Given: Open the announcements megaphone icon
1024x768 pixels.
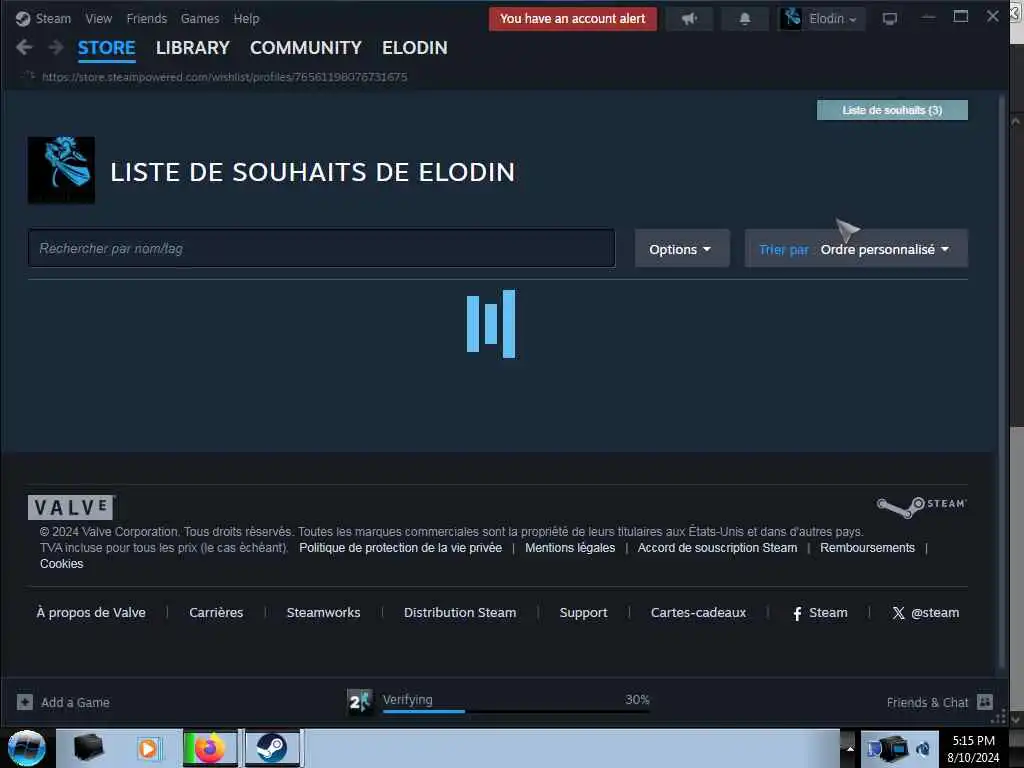Looking at the screenshot, I should pyautogui.click(x=689, y=19).
